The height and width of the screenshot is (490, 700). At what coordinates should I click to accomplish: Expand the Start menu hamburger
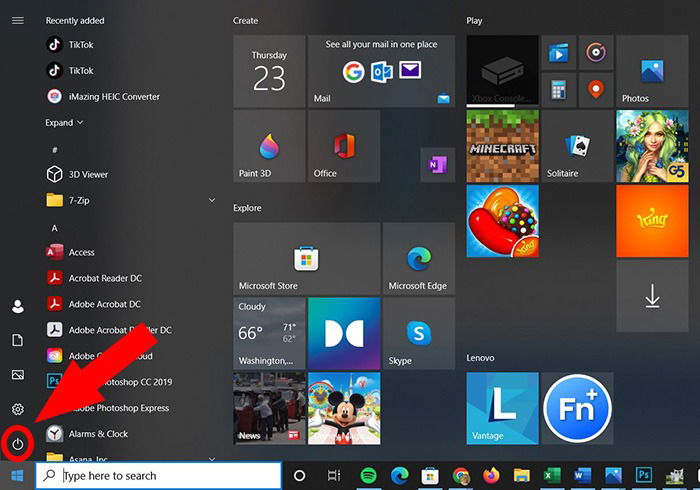tap(18, 21)
